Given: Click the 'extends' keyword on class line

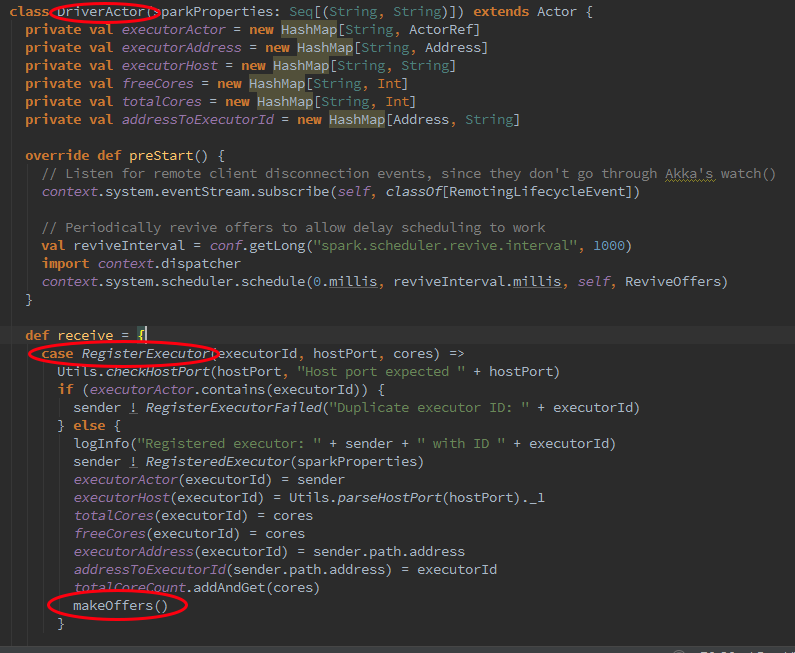Looking at the screenshot, I should (x=501, y=12).
